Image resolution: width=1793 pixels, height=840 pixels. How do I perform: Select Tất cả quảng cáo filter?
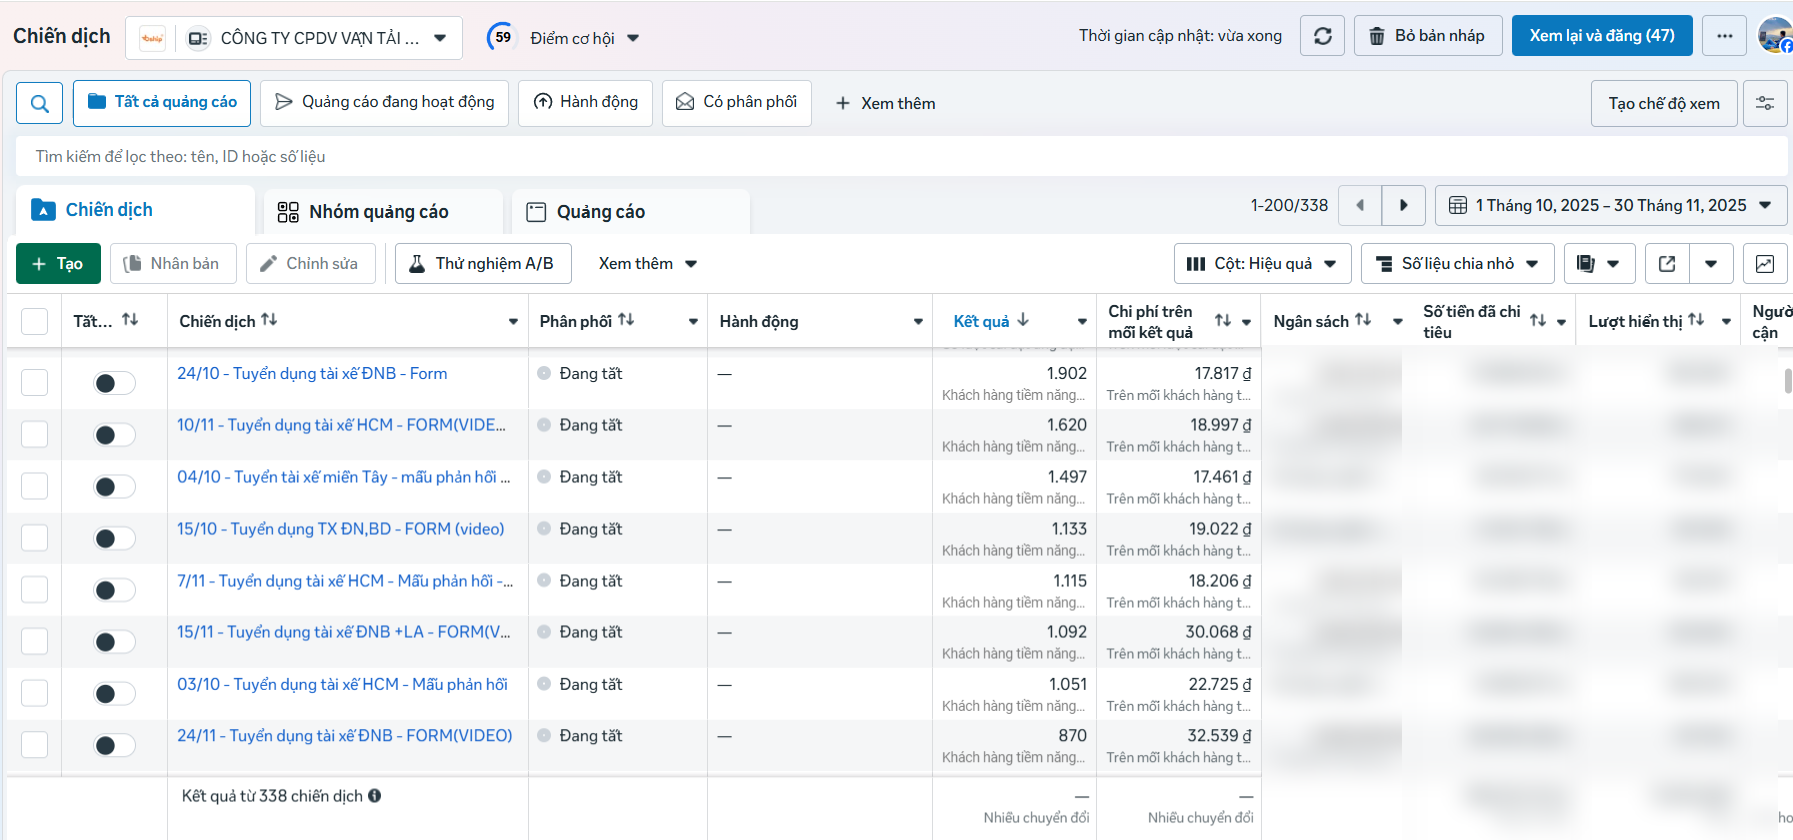pyautogui.click(x=162, y=102)
